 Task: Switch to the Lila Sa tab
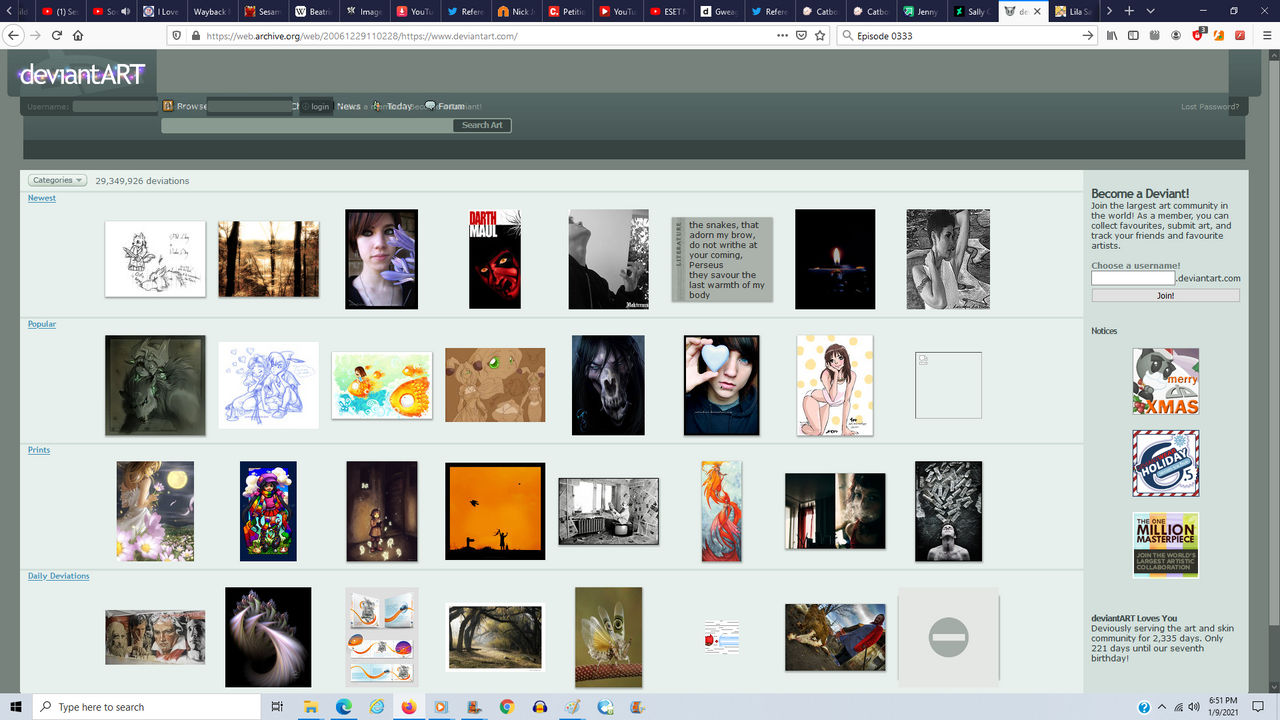point(1073,11)
